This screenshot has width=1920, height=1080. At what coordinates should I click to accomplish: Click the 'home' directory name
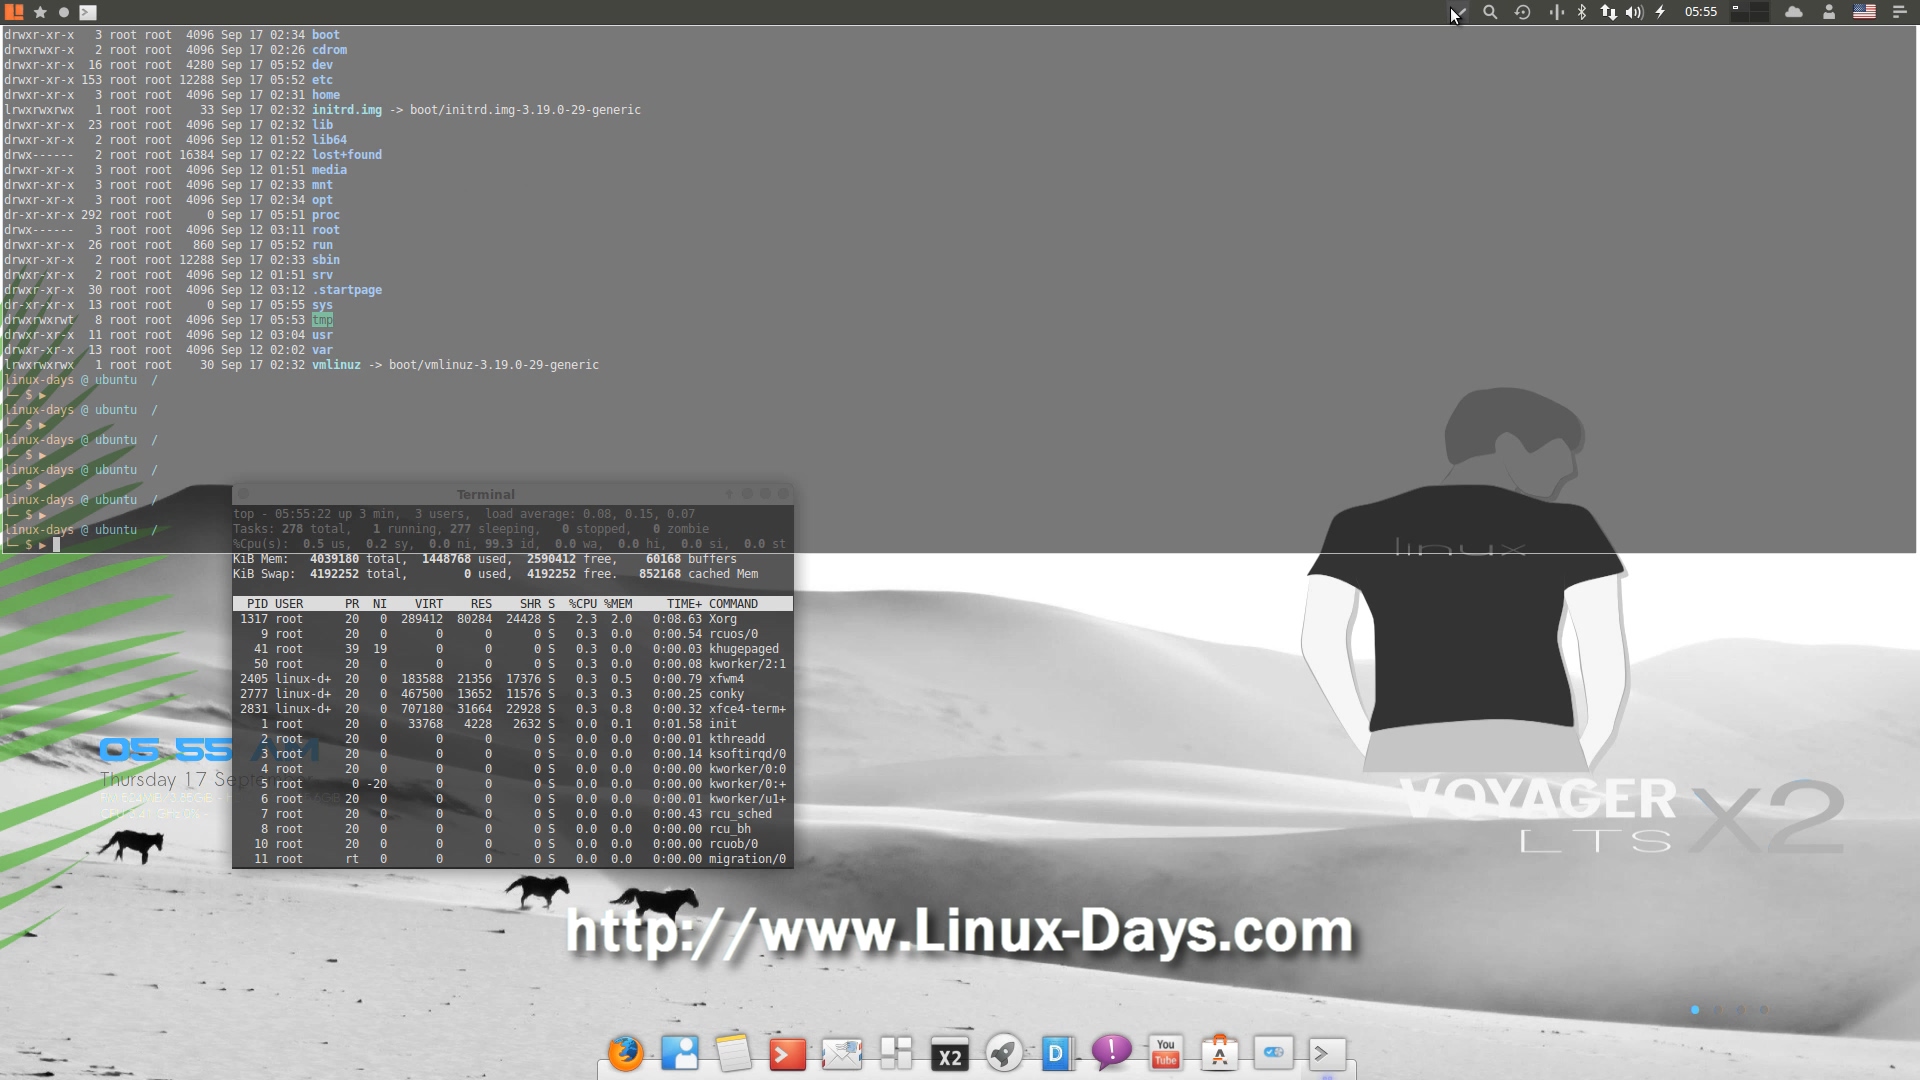tap(326, 95)
